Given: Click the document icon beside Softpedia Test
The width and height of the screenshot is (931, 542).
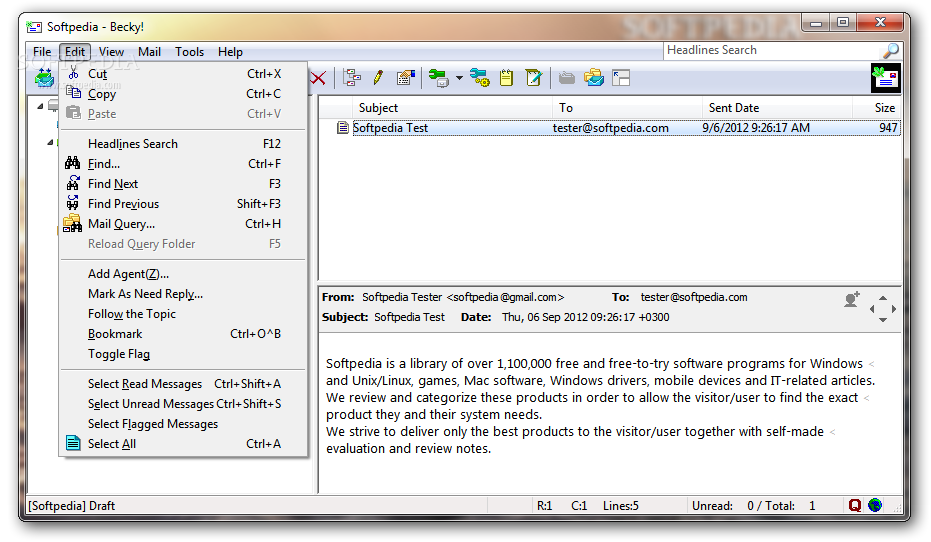Looking at the screenshot, I should (x=343, y=128).
